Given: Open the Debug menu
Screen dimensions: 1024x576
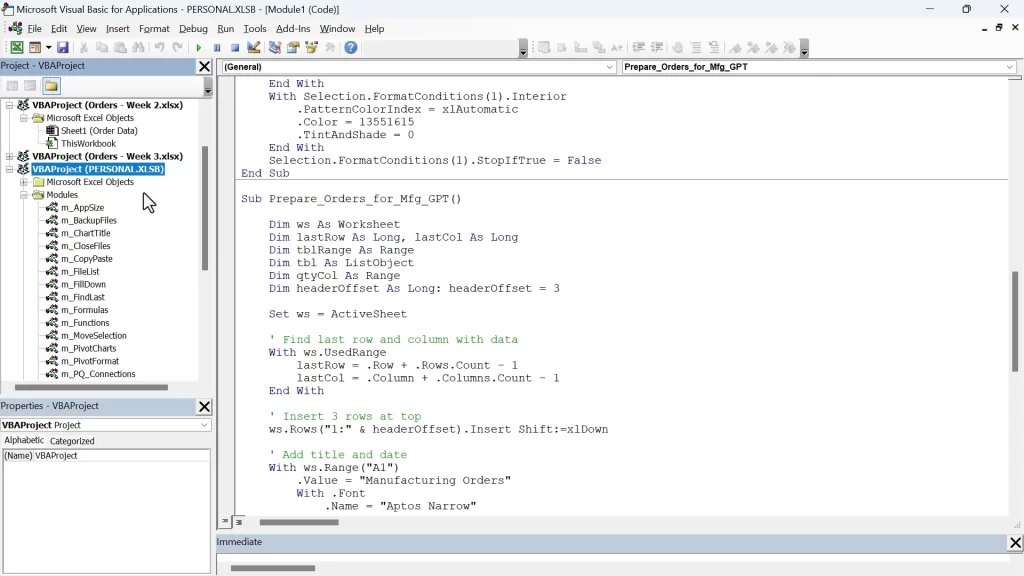Looking at the screenshot, I should tap(193, 29).
